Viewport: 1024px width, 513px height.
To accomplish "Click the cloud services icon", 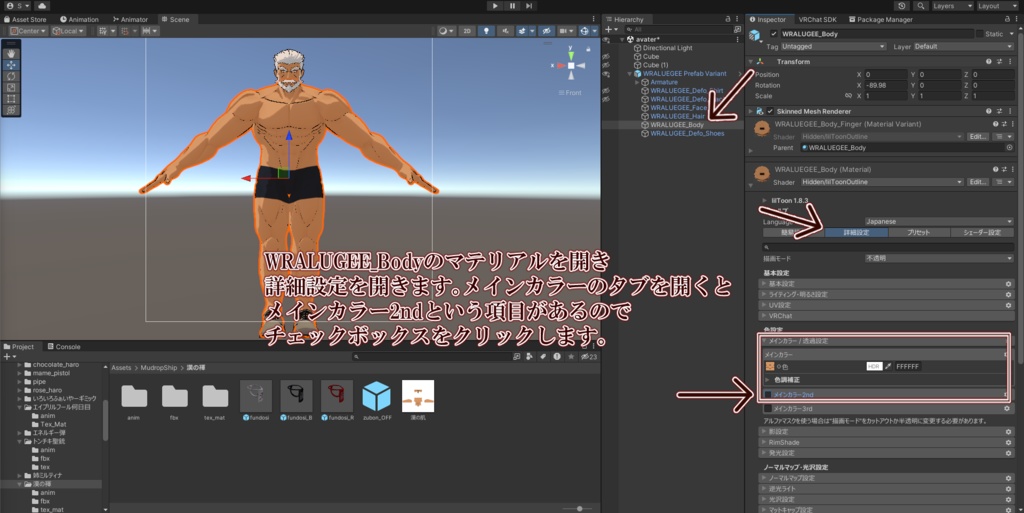I will [x=41, y=6].
